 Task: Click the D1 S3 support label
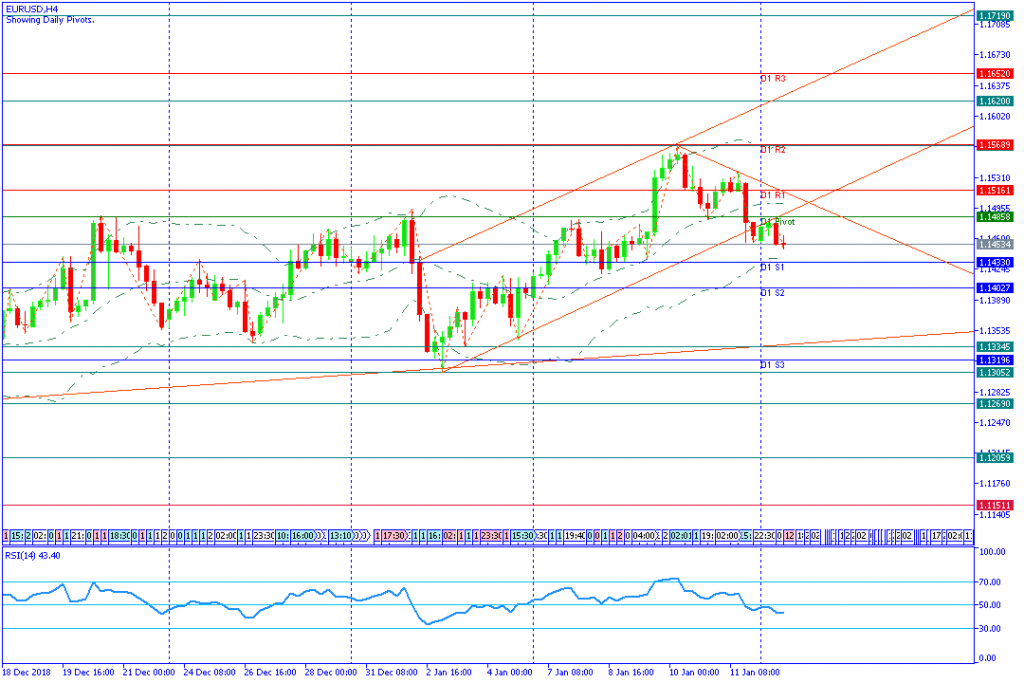coord(772,364)
